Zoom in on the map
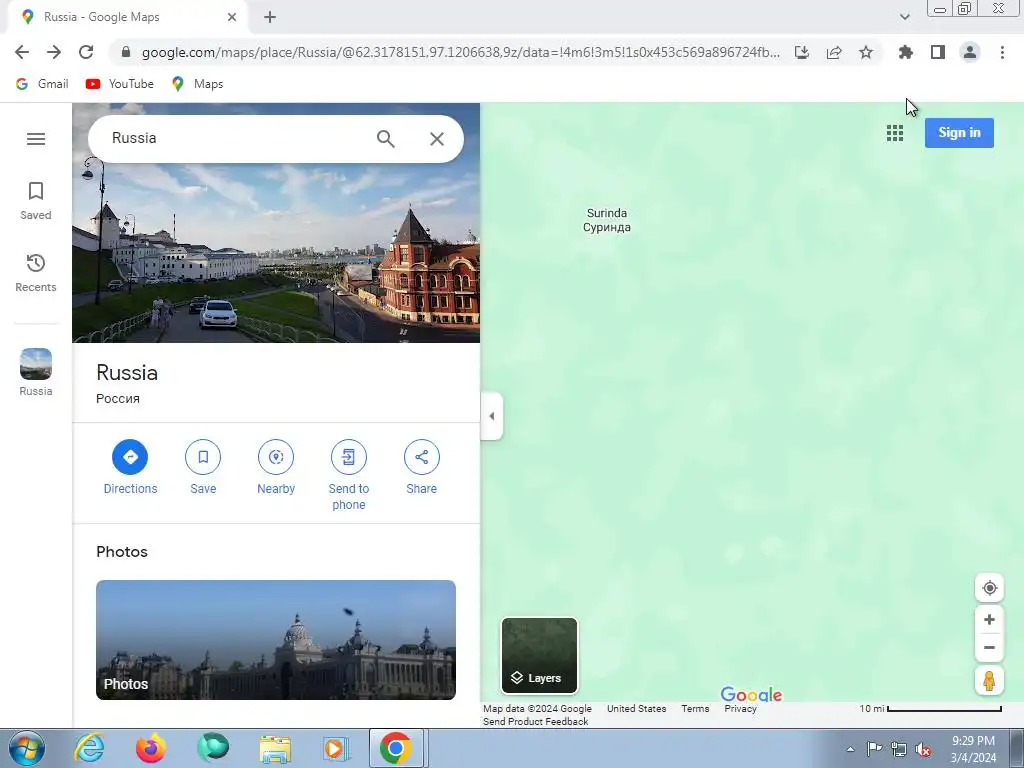Screen dimensions: 1024x768 pos(989,620)
